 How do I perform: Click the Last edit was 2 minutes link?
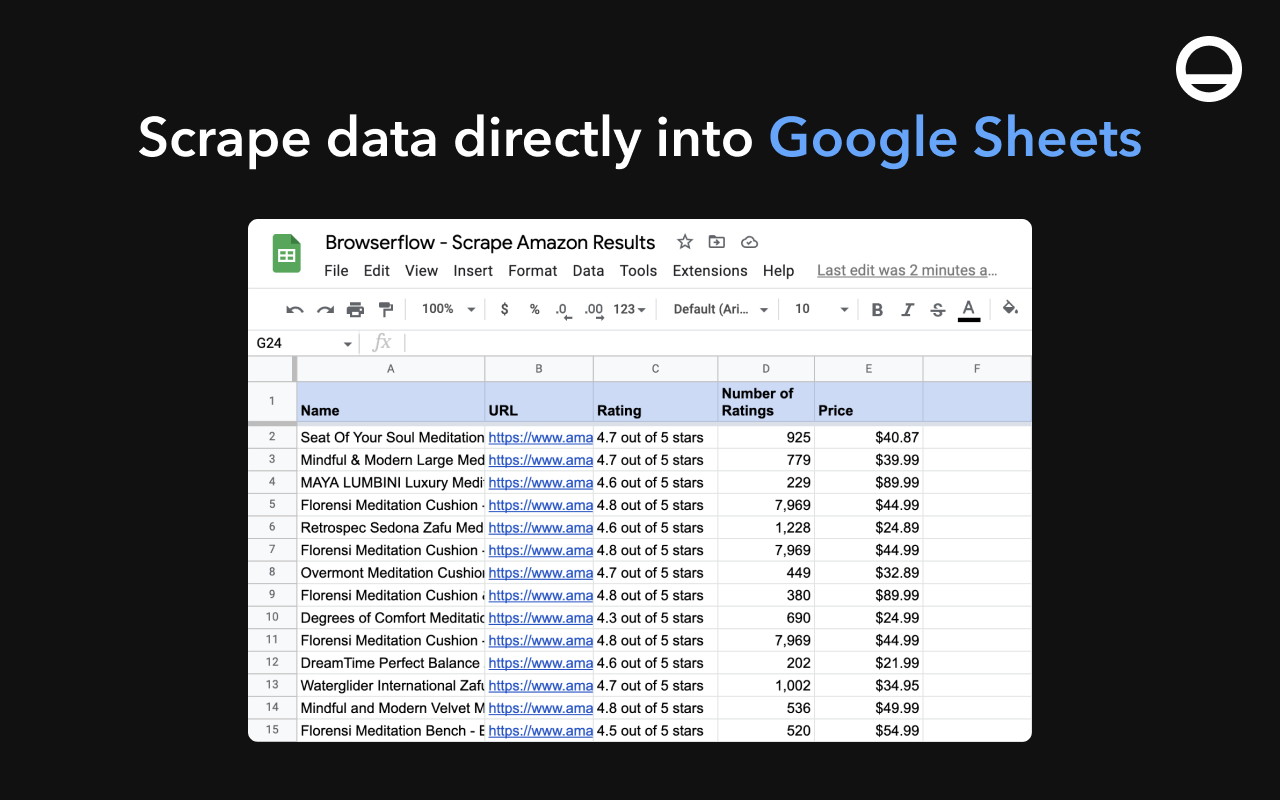(907, 270)
